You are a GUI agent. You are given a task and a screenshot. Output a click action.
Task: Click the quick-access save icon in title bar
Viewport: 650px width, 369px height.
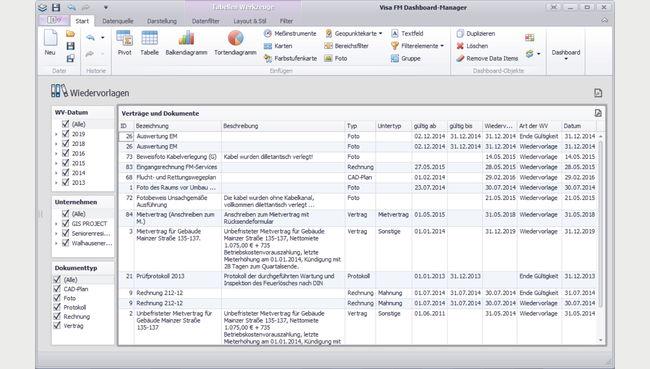click(x=56, y=7)
